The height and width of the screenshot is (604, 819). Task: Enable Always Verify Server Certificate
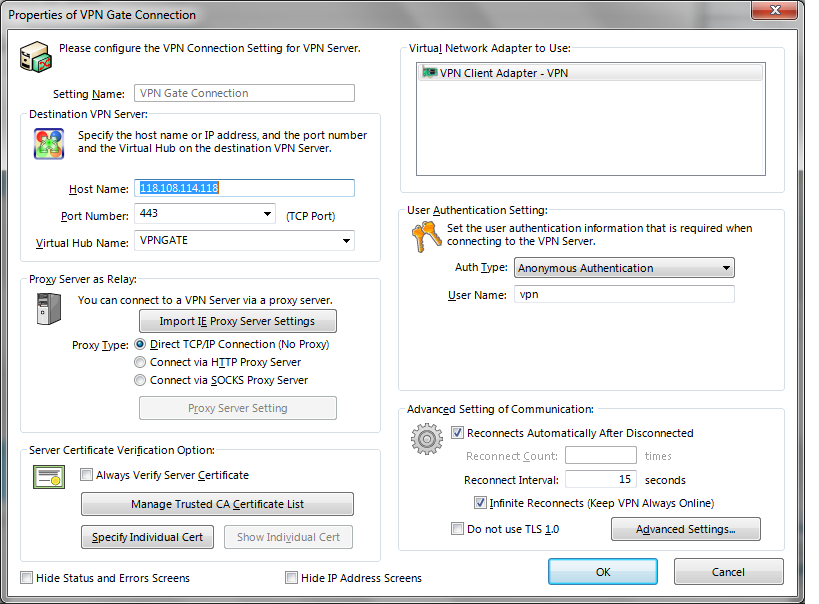point(87,475)
